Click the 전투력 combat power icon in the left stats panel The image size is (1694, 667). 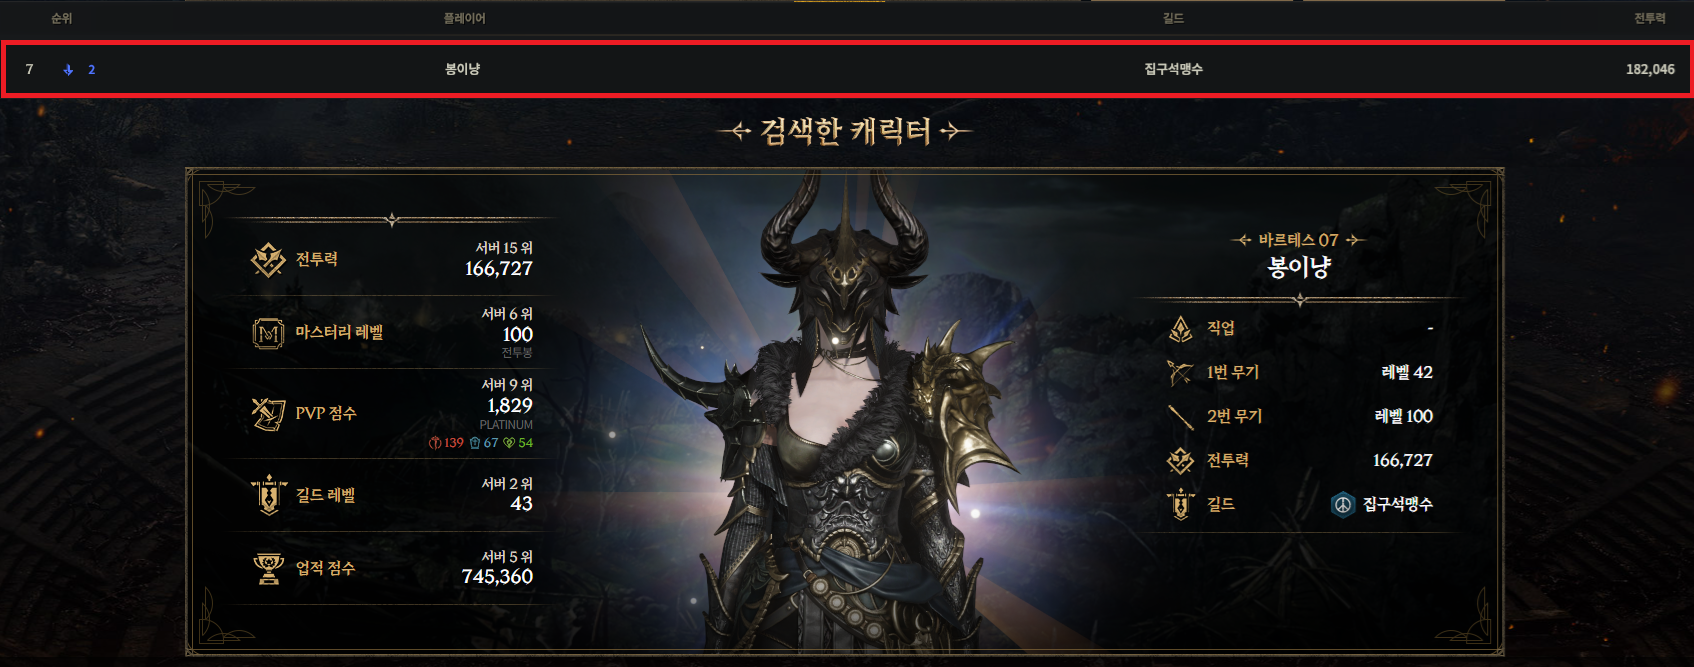pos(268,260)
